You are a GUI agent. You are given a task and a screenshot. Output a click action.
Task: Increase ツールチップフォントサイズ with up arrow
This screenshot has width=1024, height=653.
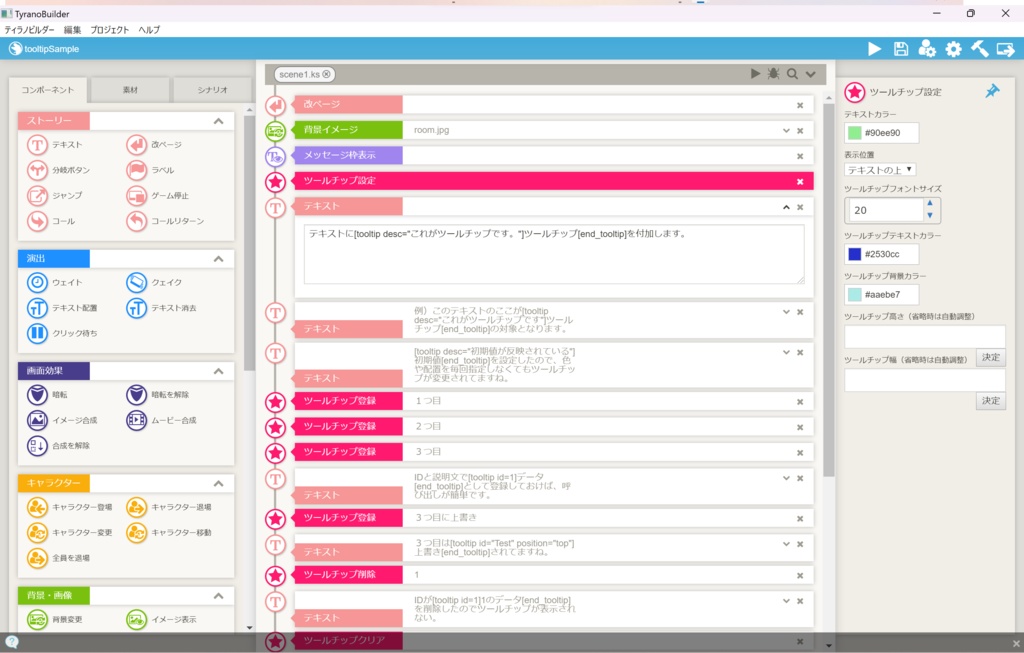[x=930, y=203]
